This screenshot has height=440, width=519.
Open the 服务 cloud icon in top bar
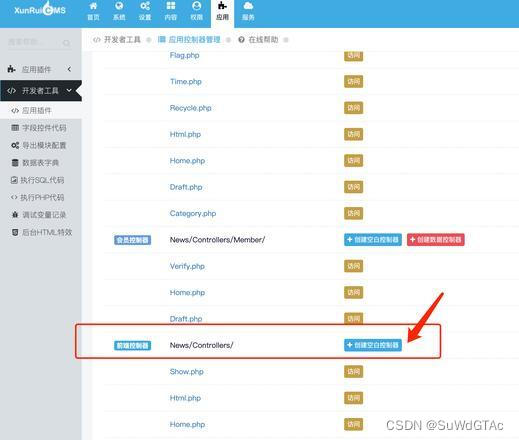pyautogui.click(x=248, y=11)
